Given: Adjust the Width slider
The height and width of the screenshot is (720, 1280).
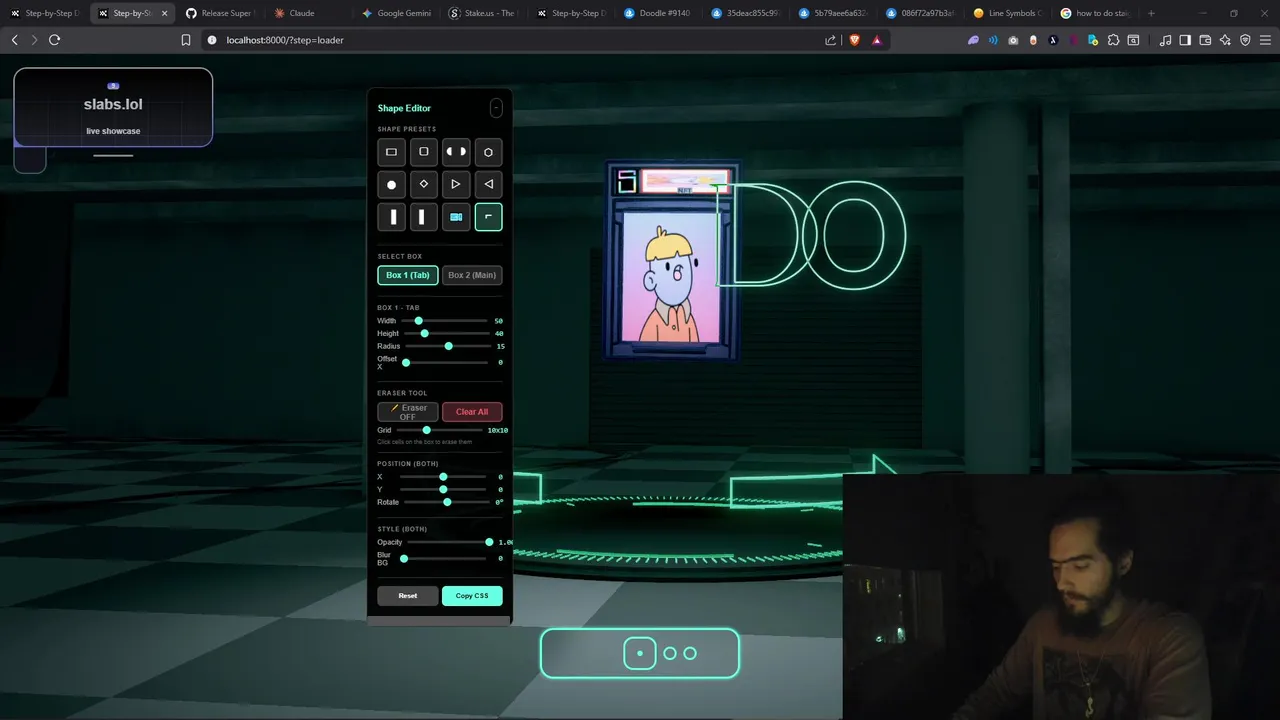Looking at the screenshot, I should pyautogui.click(x=446, y=321).
